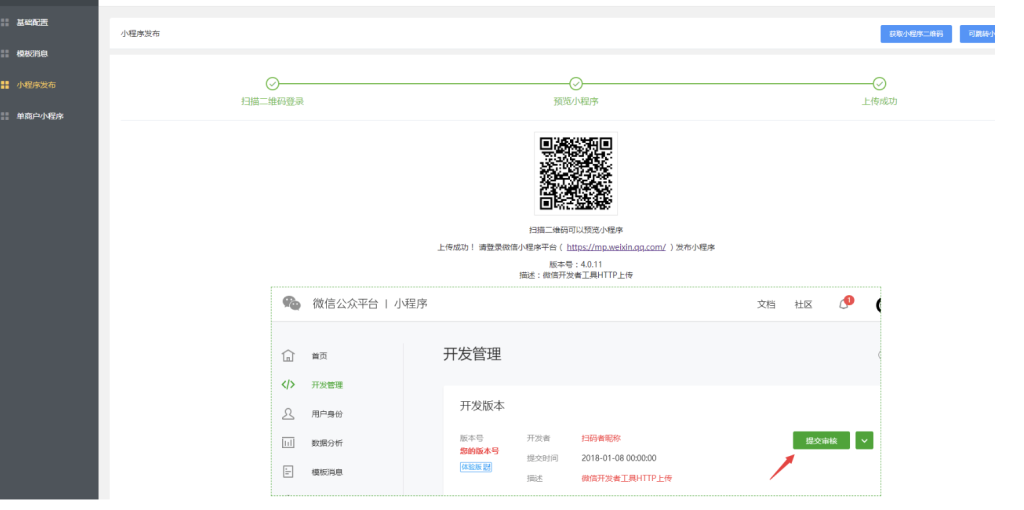Click the green 提交审核 button
The width and height of the screenshot is (1024, 510).
821,441
